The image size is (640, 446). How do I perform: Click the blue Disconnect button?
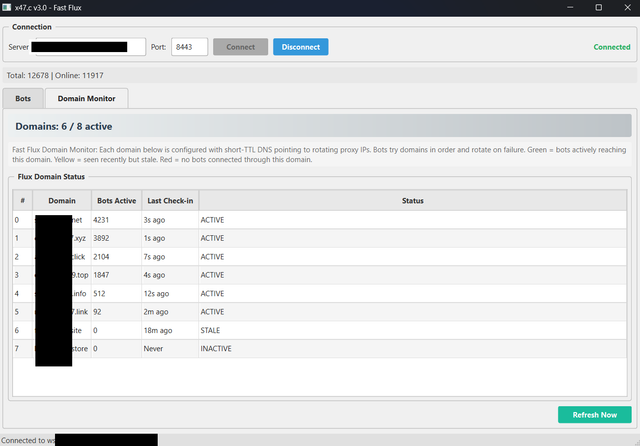coord(300,47)
